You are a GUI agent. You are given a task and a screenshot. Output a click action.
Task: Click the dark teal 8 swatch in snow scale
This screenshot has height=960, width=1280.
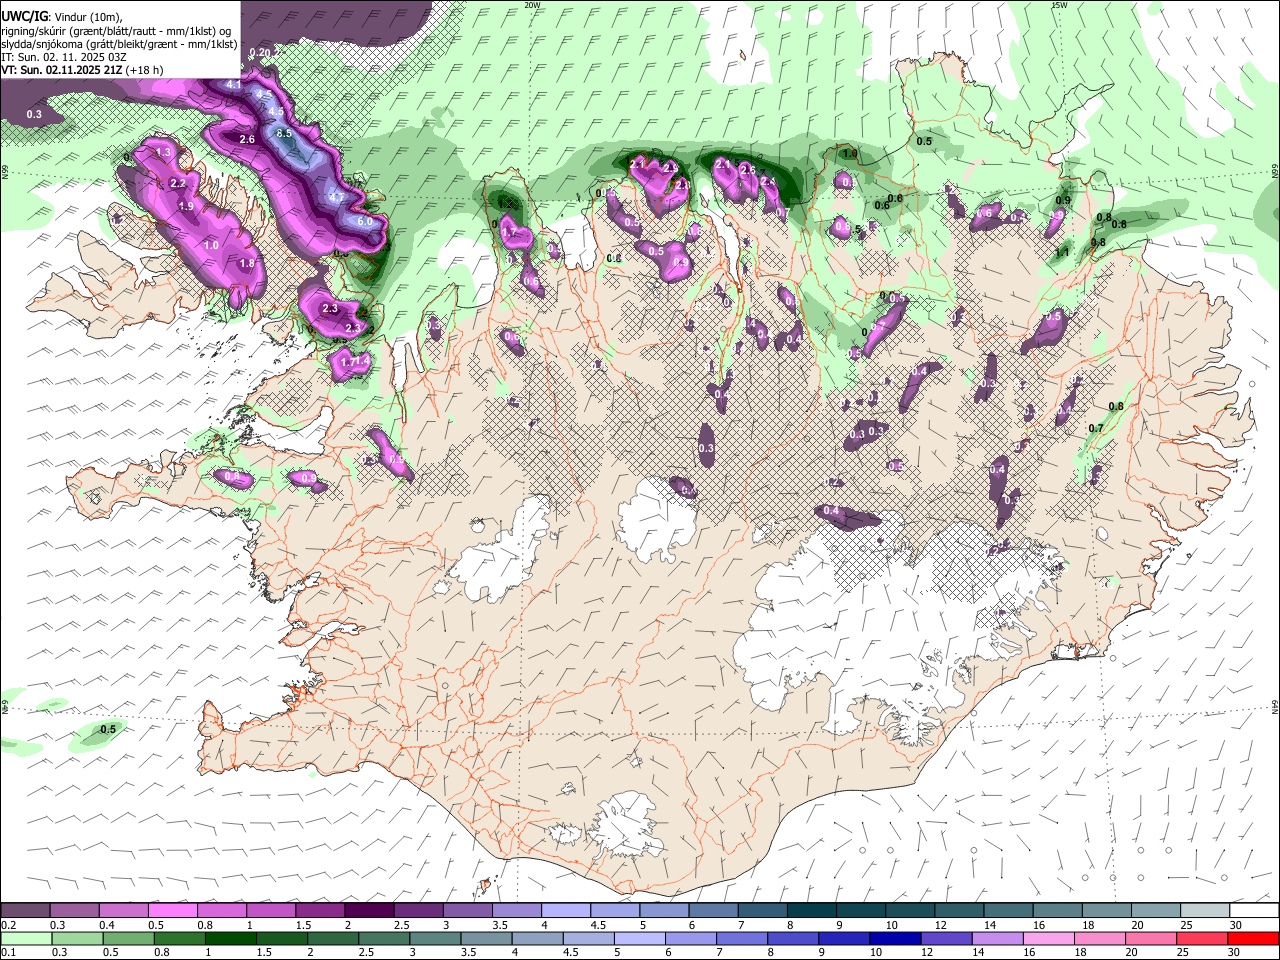pyautogui.click(x=811, y=911)
